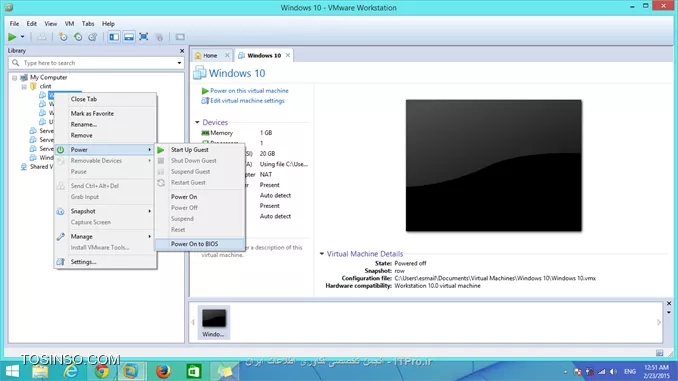Click the Manage wrench icon
The height and width of the screenshot is (381, 678).
point(61,237)
